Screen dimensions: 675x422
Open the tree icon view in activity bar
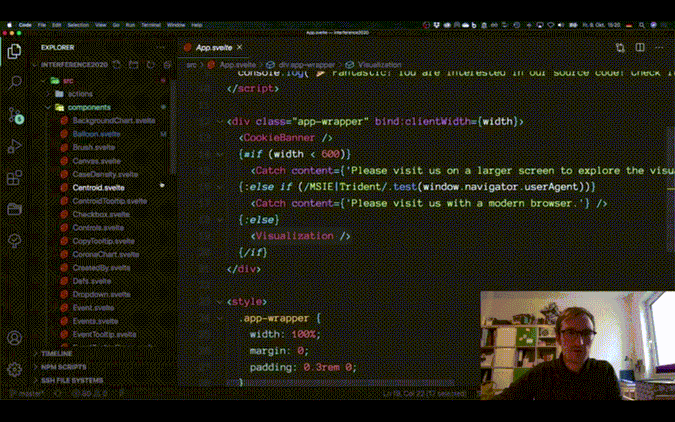click(14, 241)
